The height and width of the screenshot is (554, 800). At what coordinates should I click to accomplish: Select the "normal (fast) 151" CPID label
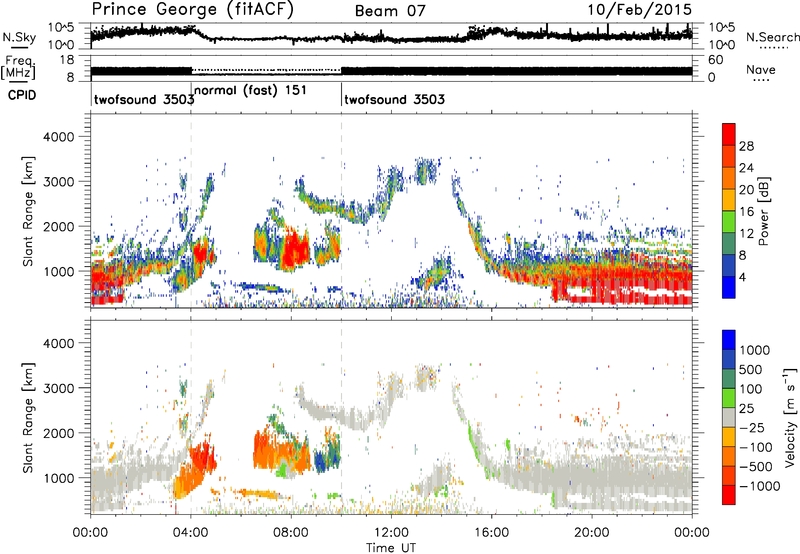coord(251,91)
